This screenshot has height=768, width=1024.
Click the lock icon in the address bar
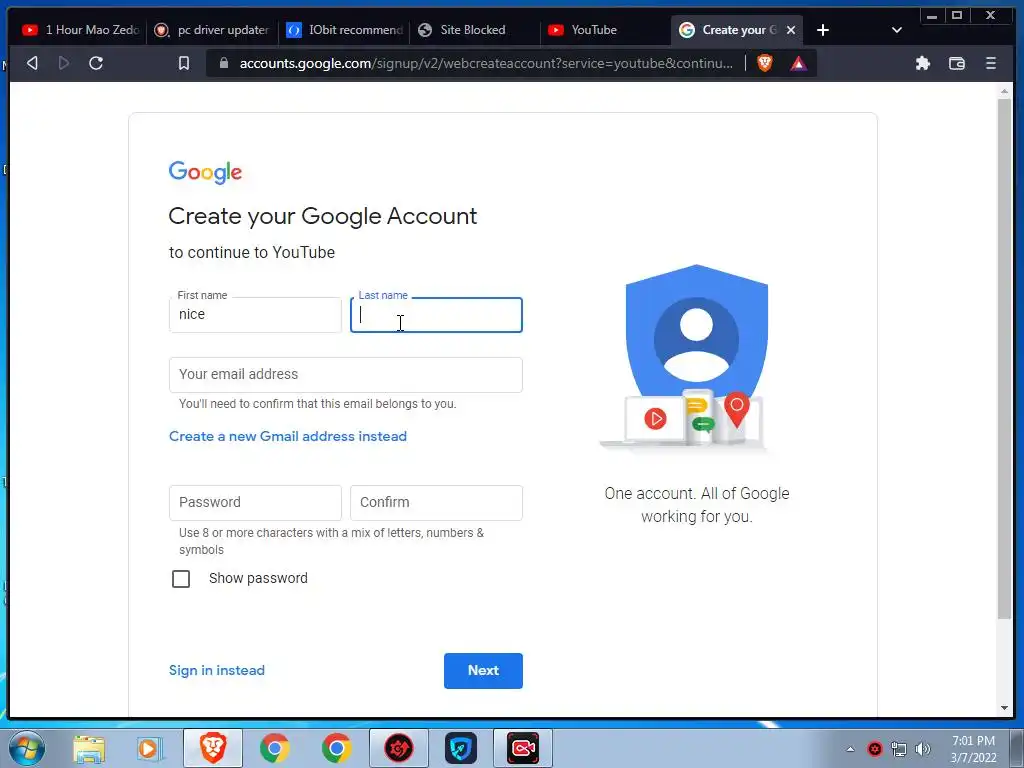pos(224,63)
